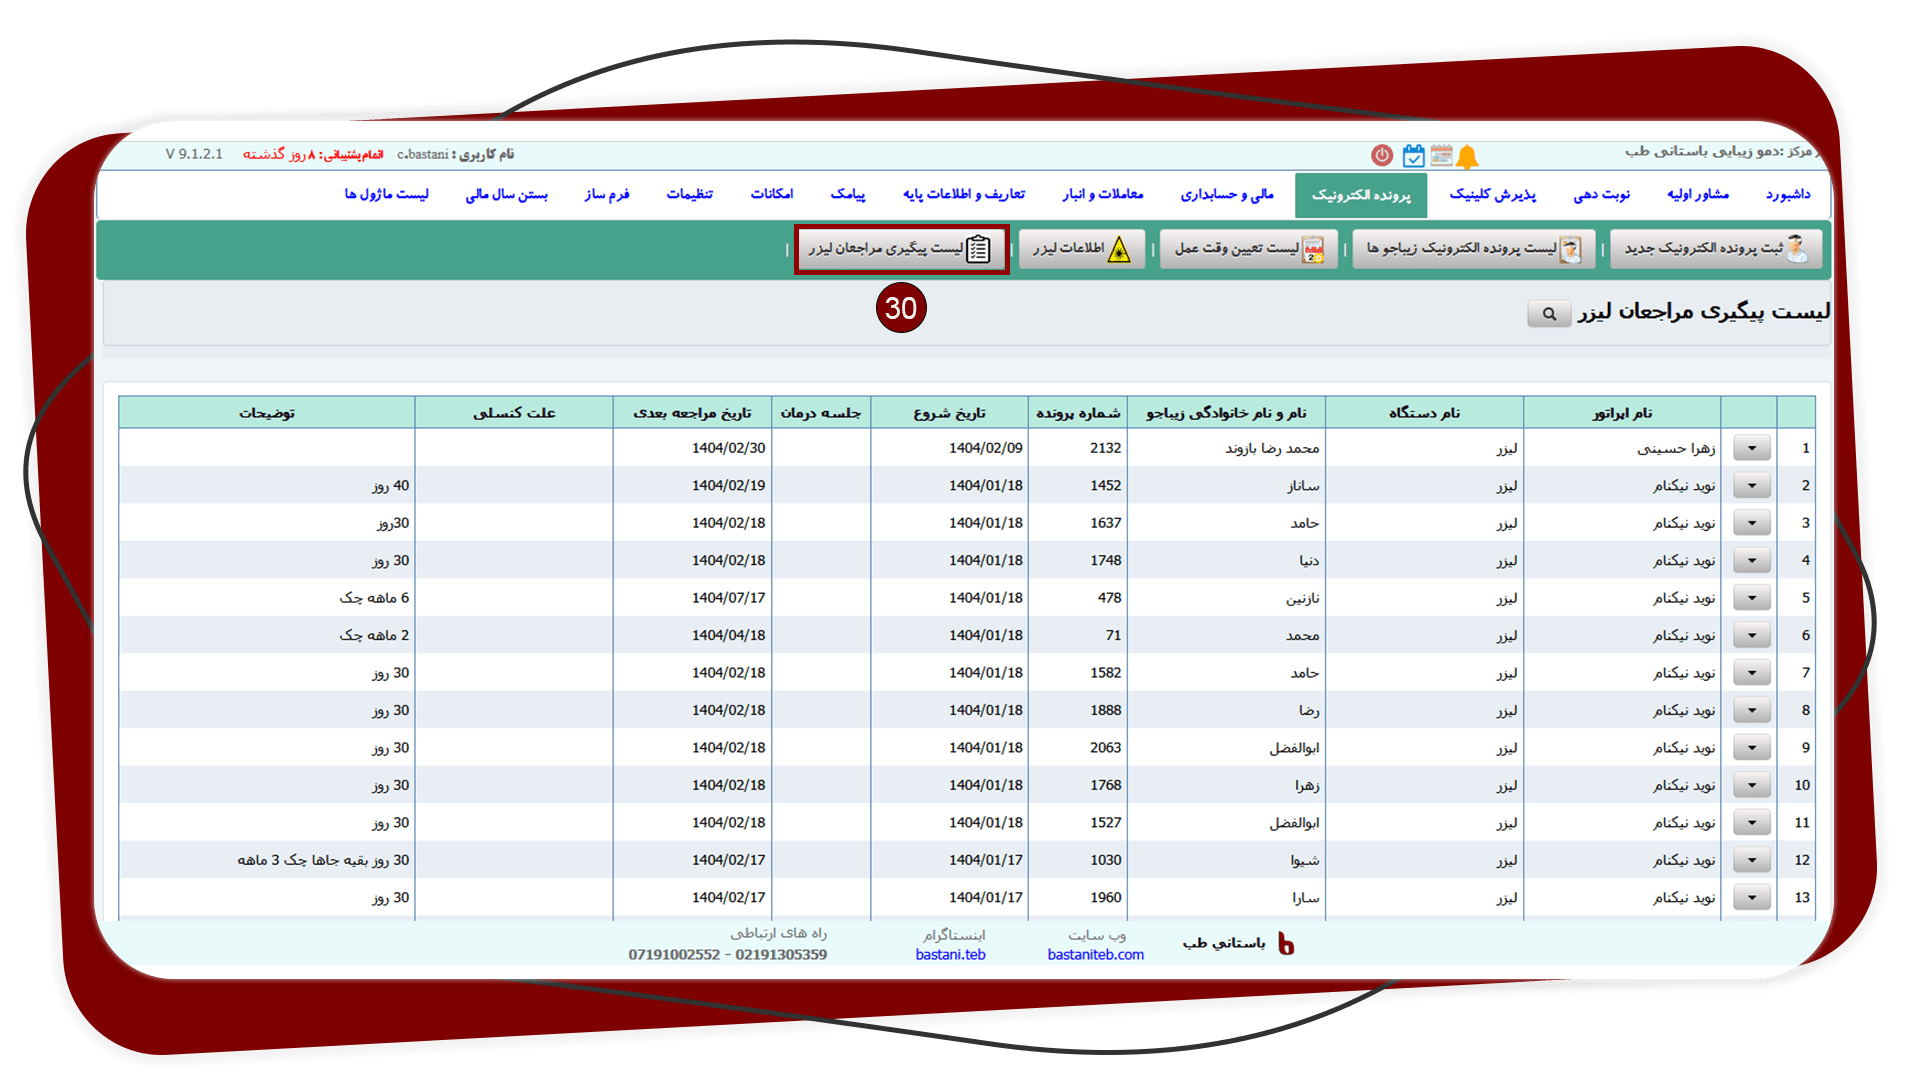Screen dimensions: 1920x1080
Task: Click the search magnifier button beside page title
Action: 1549,313
